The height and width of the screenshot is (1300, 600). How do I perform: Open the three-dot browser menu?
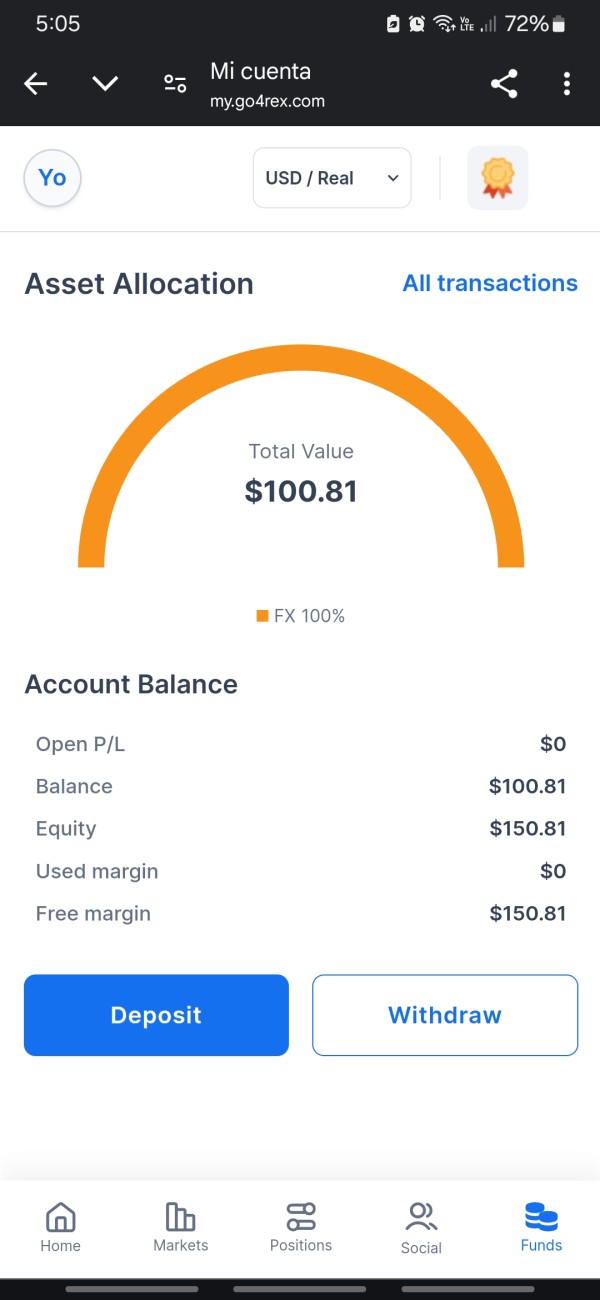pyautogui.click(x=566, y=84)
